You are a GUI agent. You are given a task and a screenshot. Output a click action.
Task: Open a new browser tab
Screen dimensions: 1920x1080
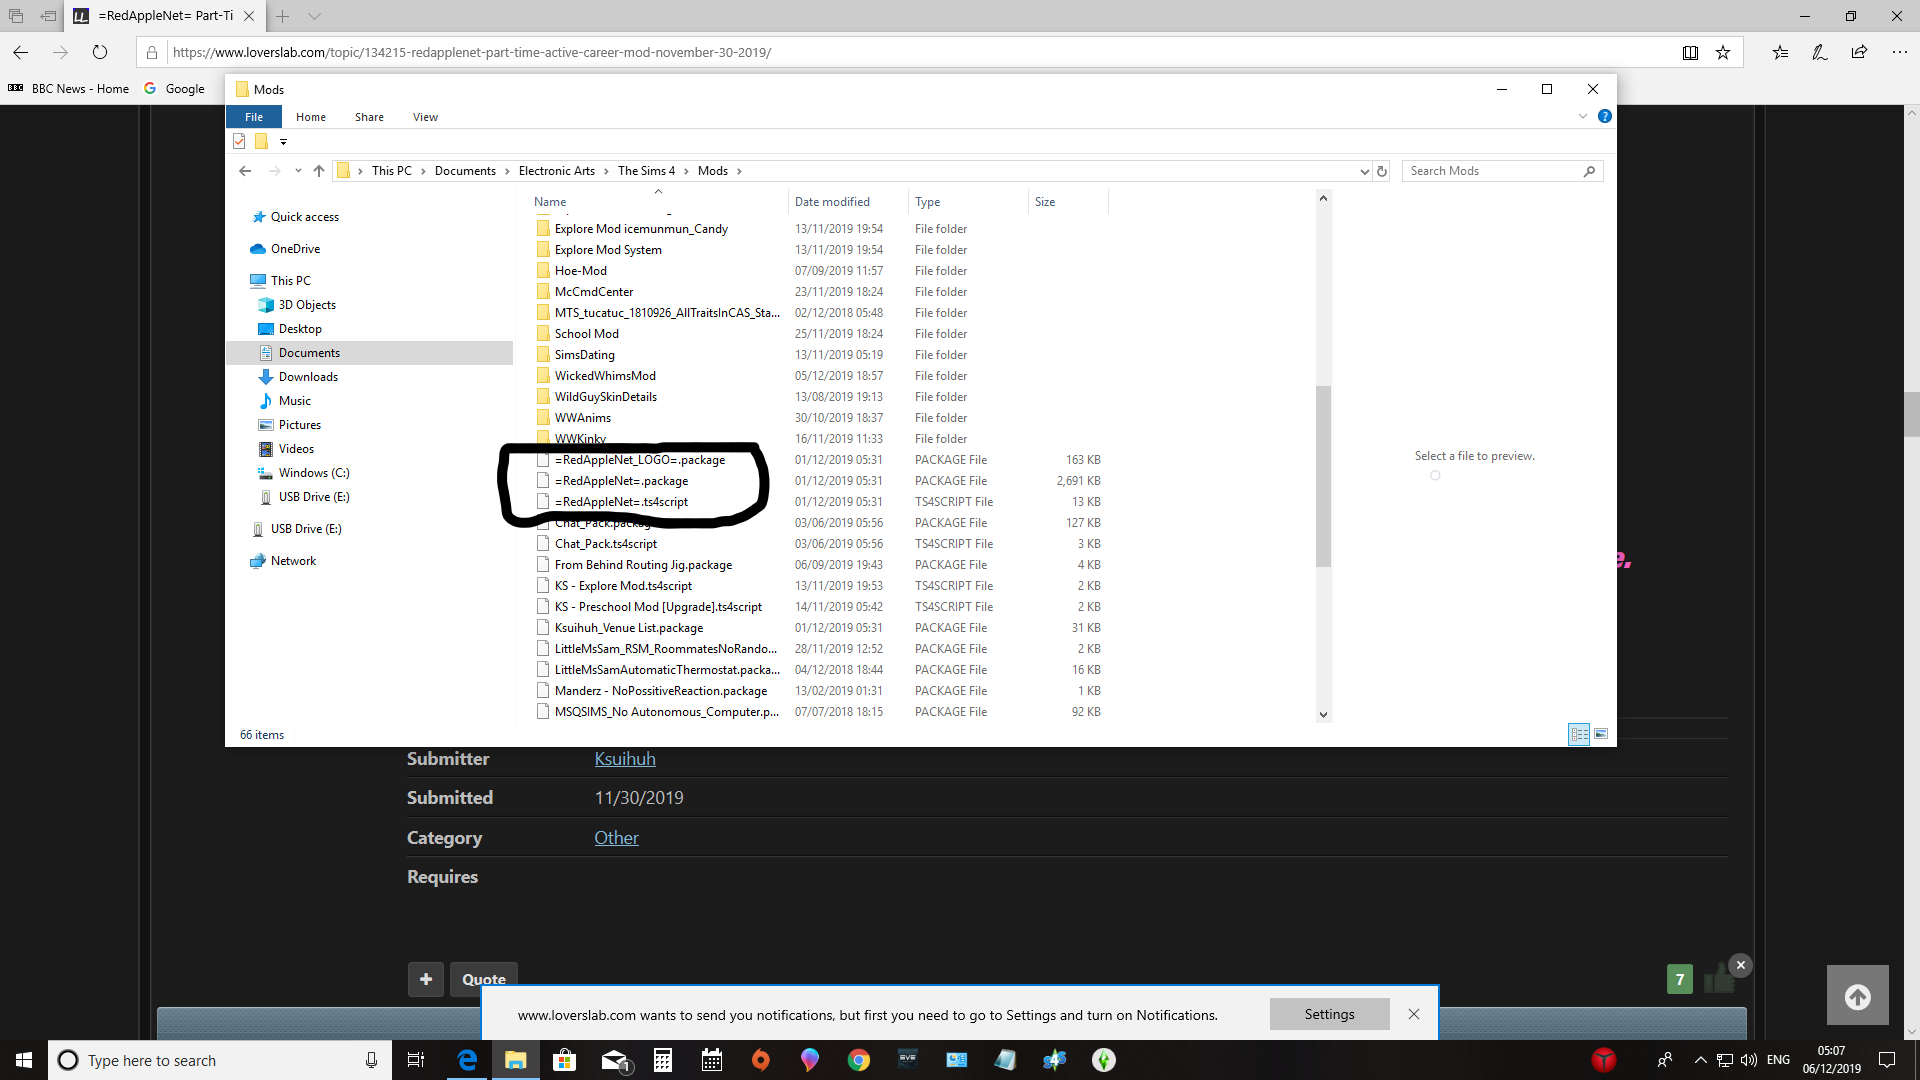click(283, 16)
